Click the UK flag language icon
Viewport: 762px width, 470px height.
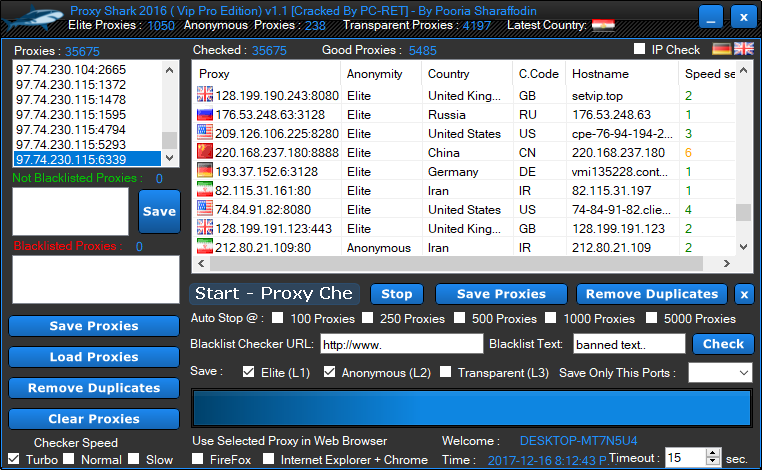click(744, 49)
